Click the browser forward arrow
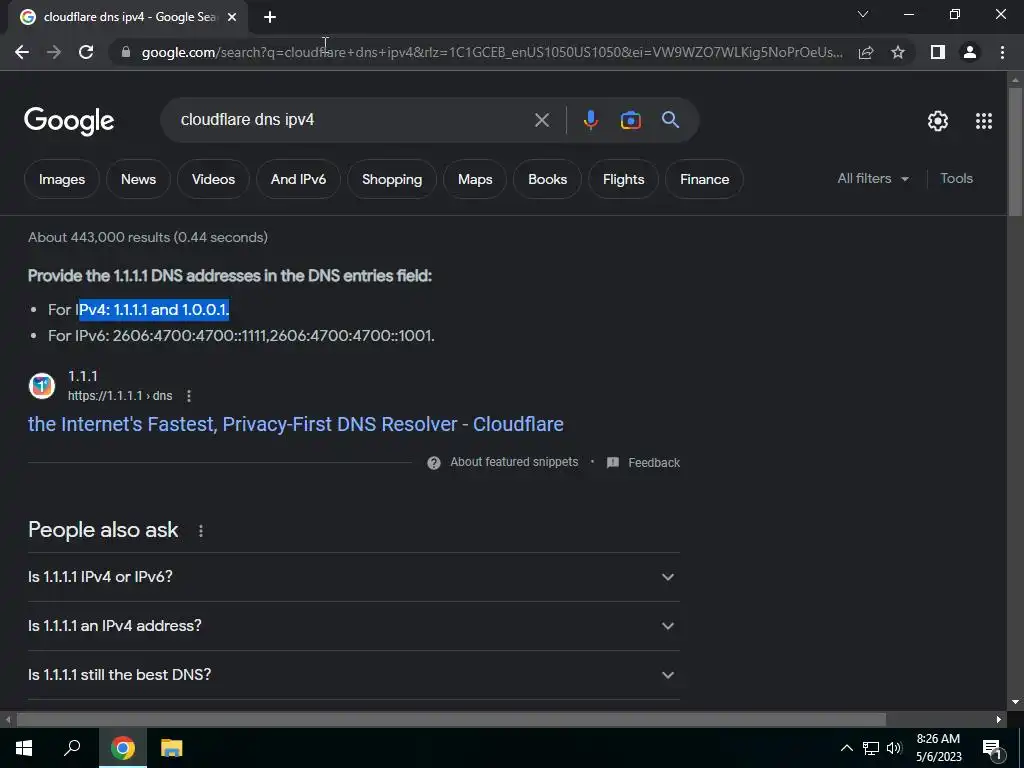This screenshot has height=768, width=1024. pos(54,52)
